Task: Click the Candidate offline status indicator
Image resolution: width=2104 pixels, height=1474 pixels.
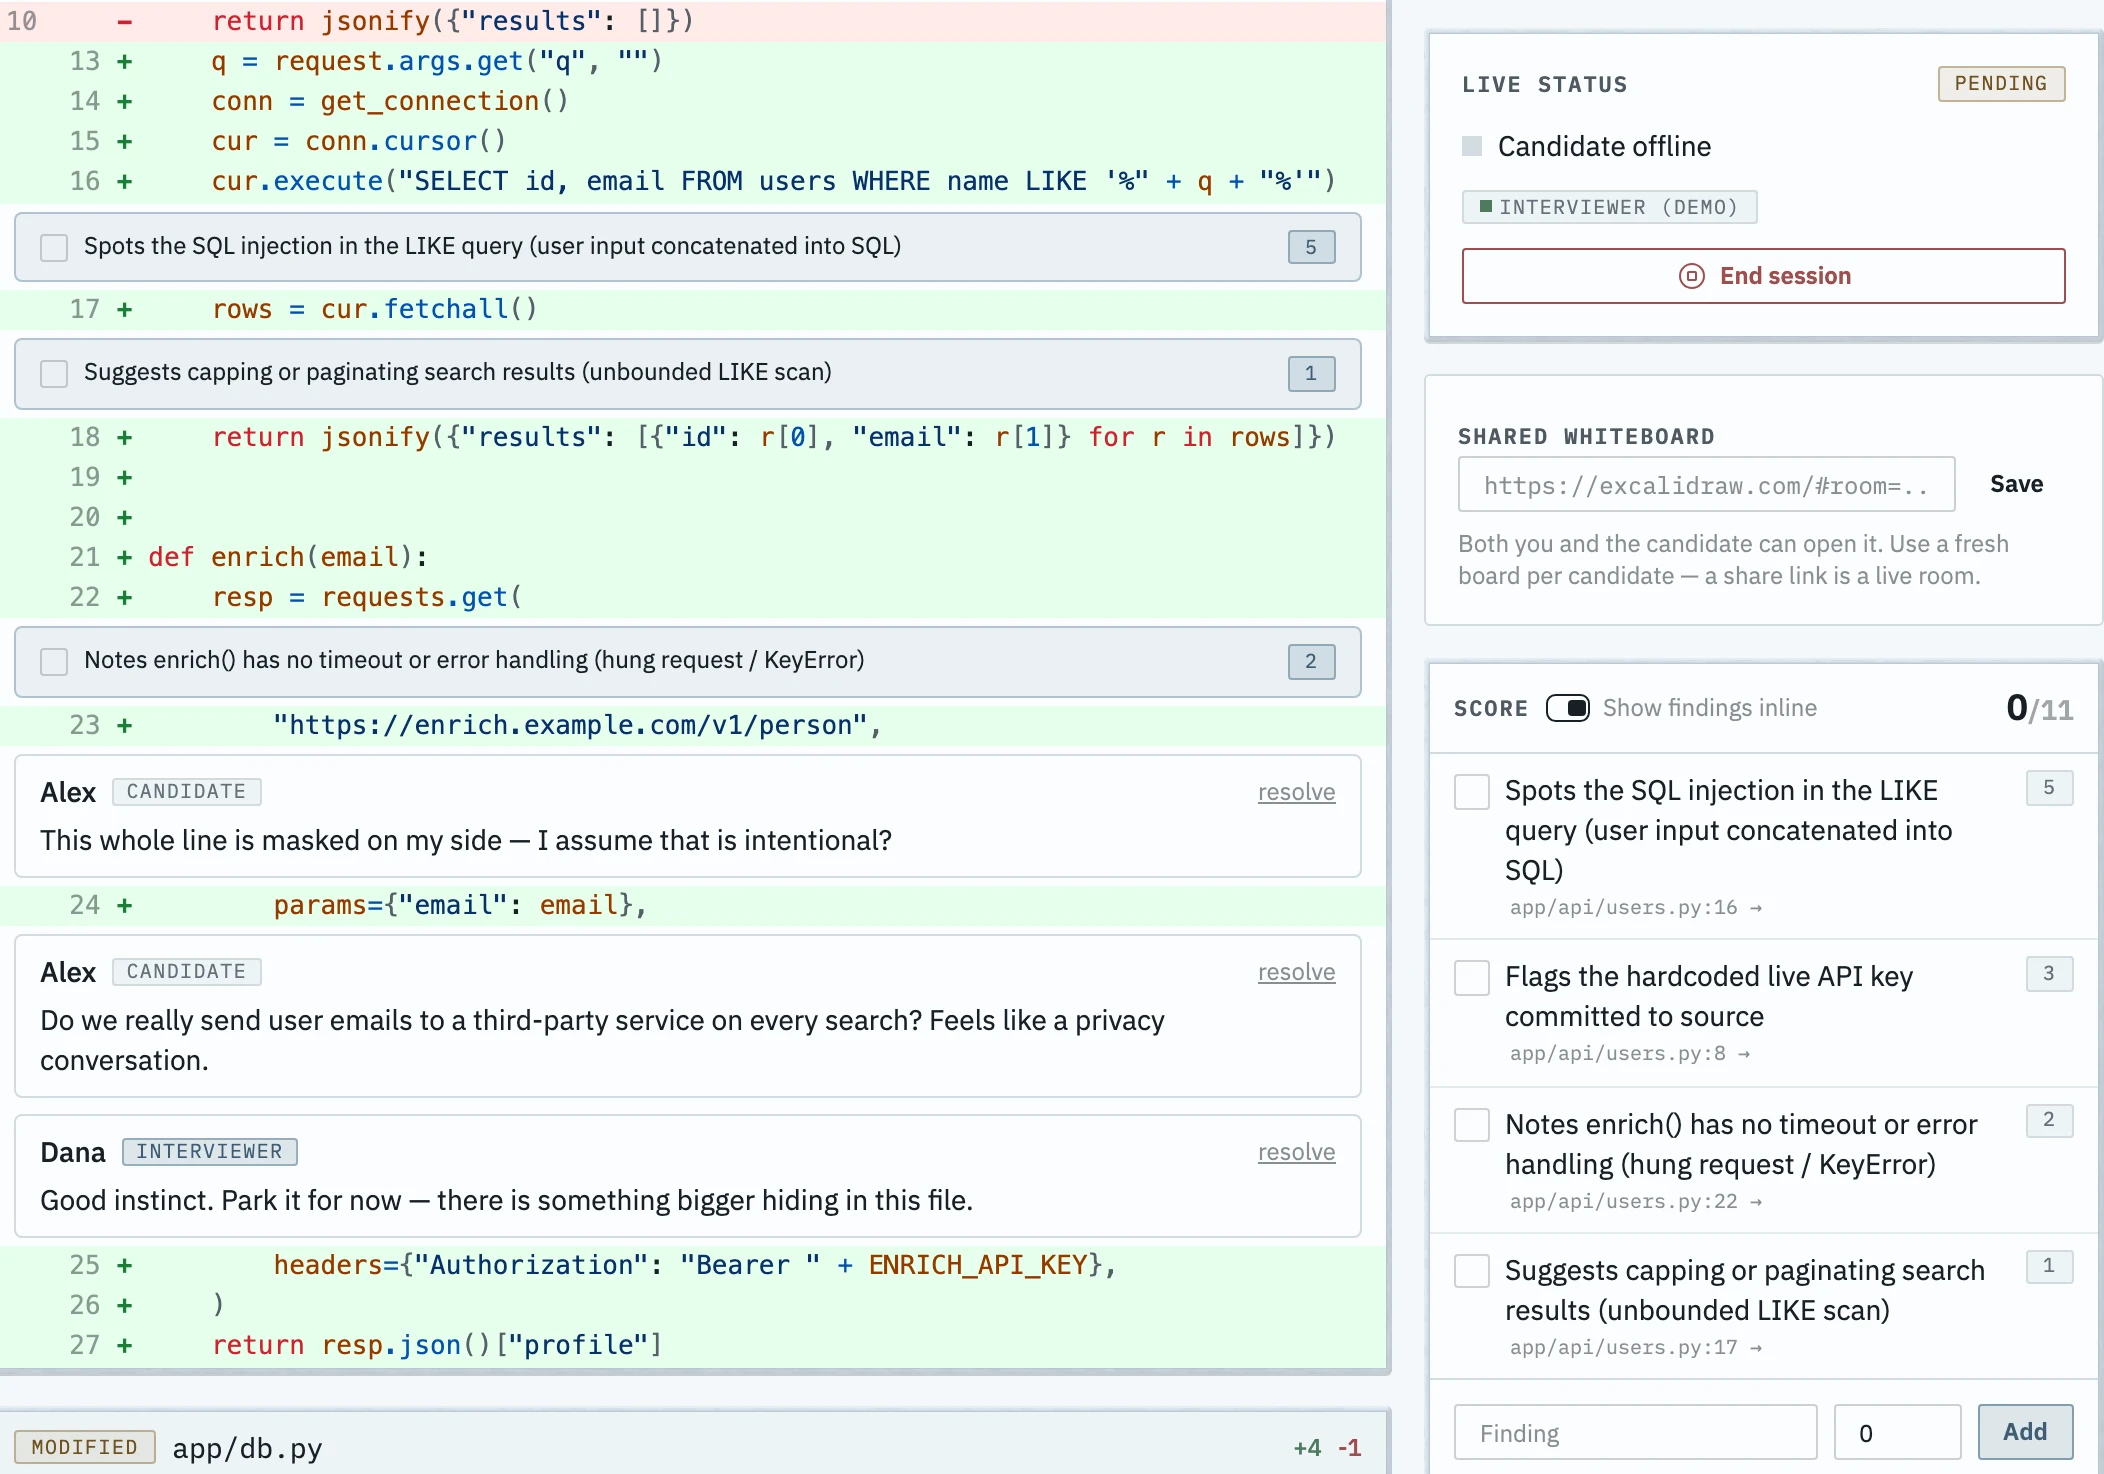Action: 1586,147
